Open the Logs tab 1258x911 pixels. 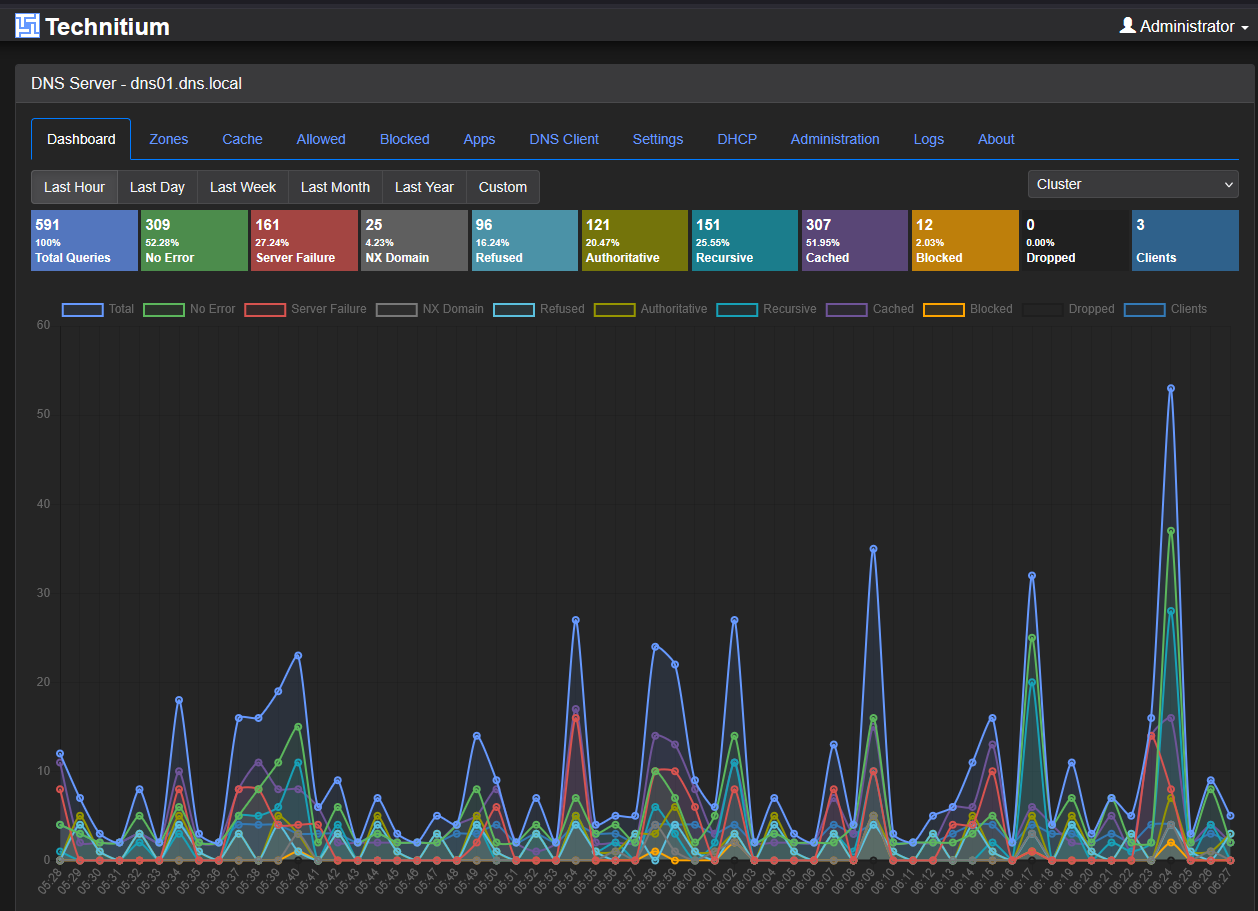click(x=929, y=139)
